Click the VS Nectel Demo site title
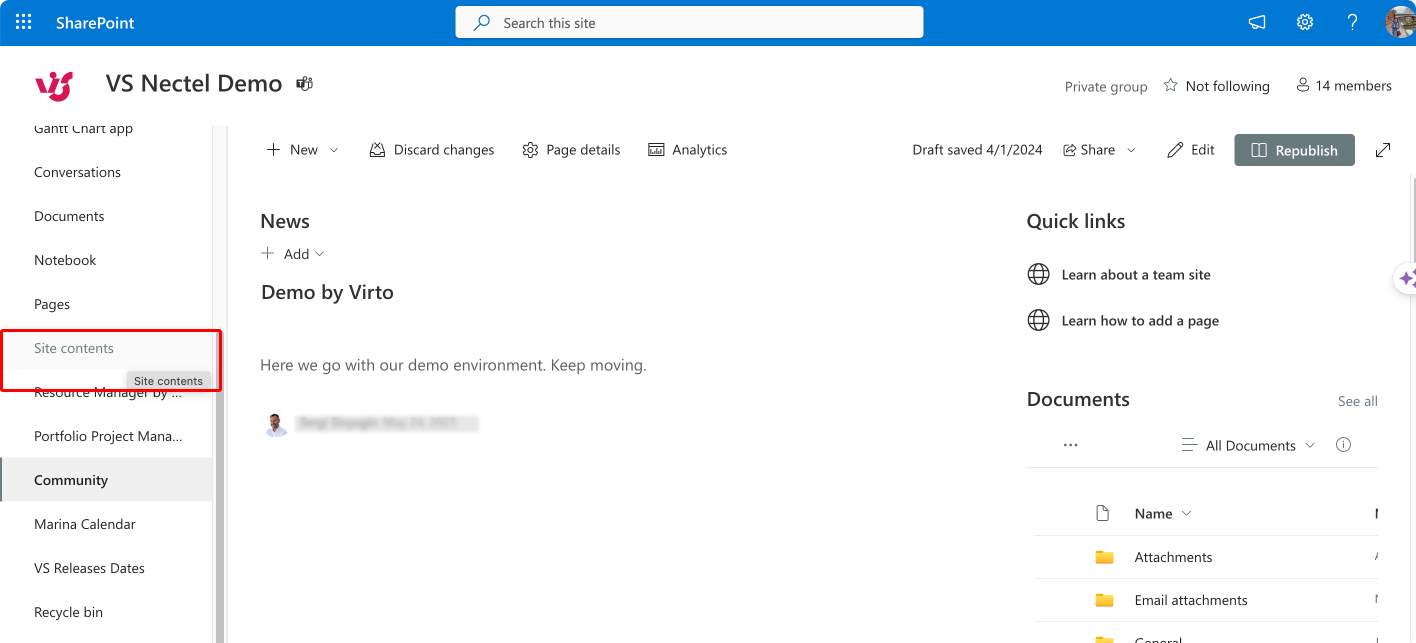The height and width of the screenshot is (643, 1416). (194, 84)
